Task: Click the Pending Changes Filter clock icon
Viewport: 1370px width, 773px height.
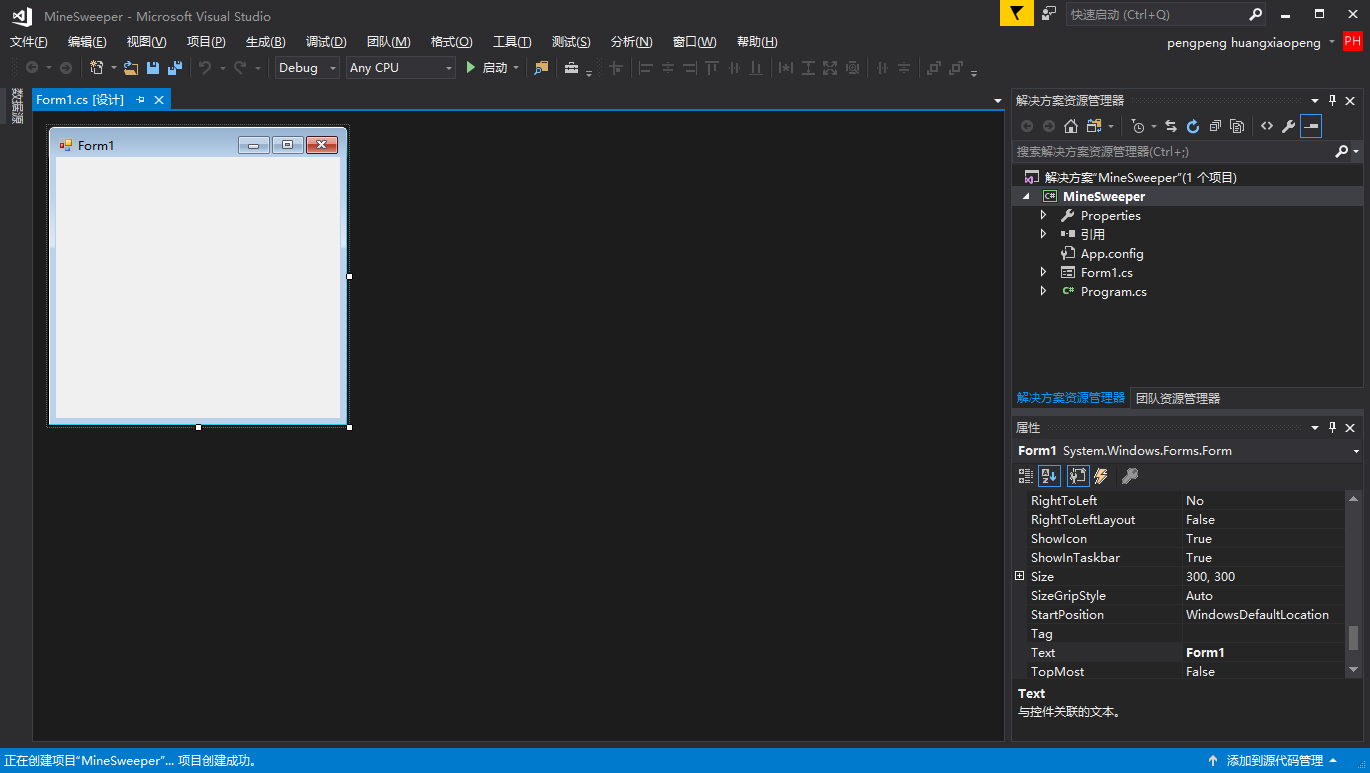Action: (1138, 126)
